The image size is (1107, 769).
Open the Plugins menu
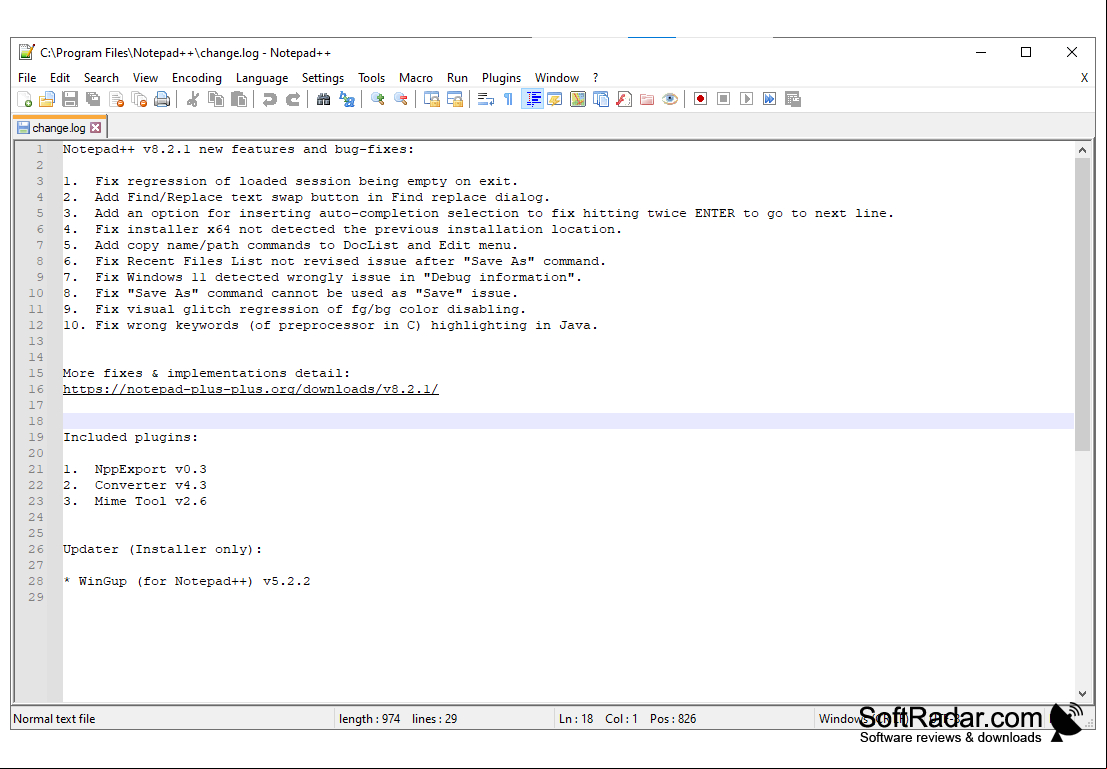[x=501, y=78]
